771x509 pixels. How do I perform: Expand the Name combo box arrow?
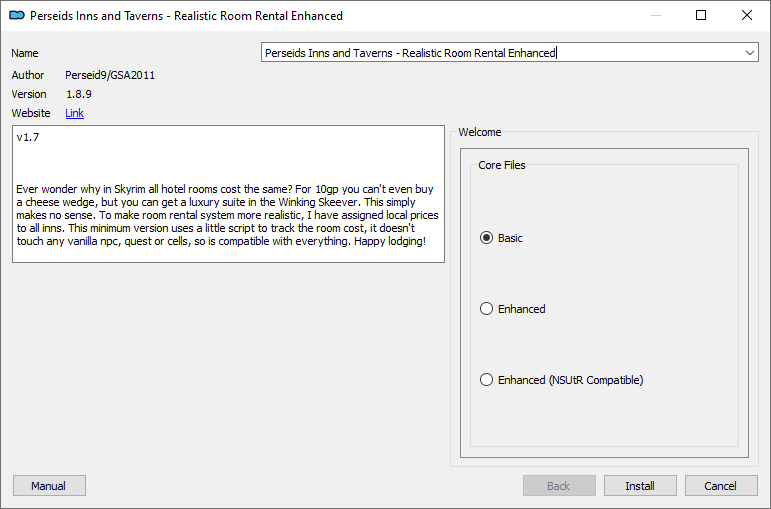tap(749, 53)
